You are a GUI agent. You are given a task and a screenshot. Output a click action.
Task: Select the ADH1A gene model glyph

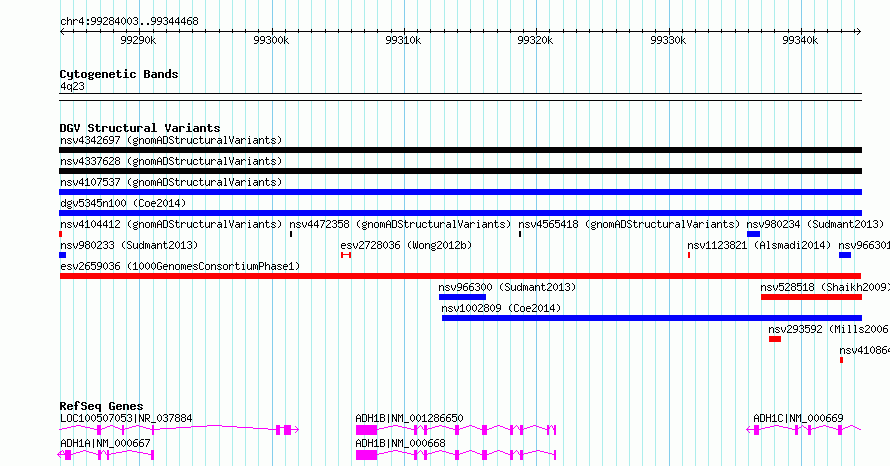106,455
